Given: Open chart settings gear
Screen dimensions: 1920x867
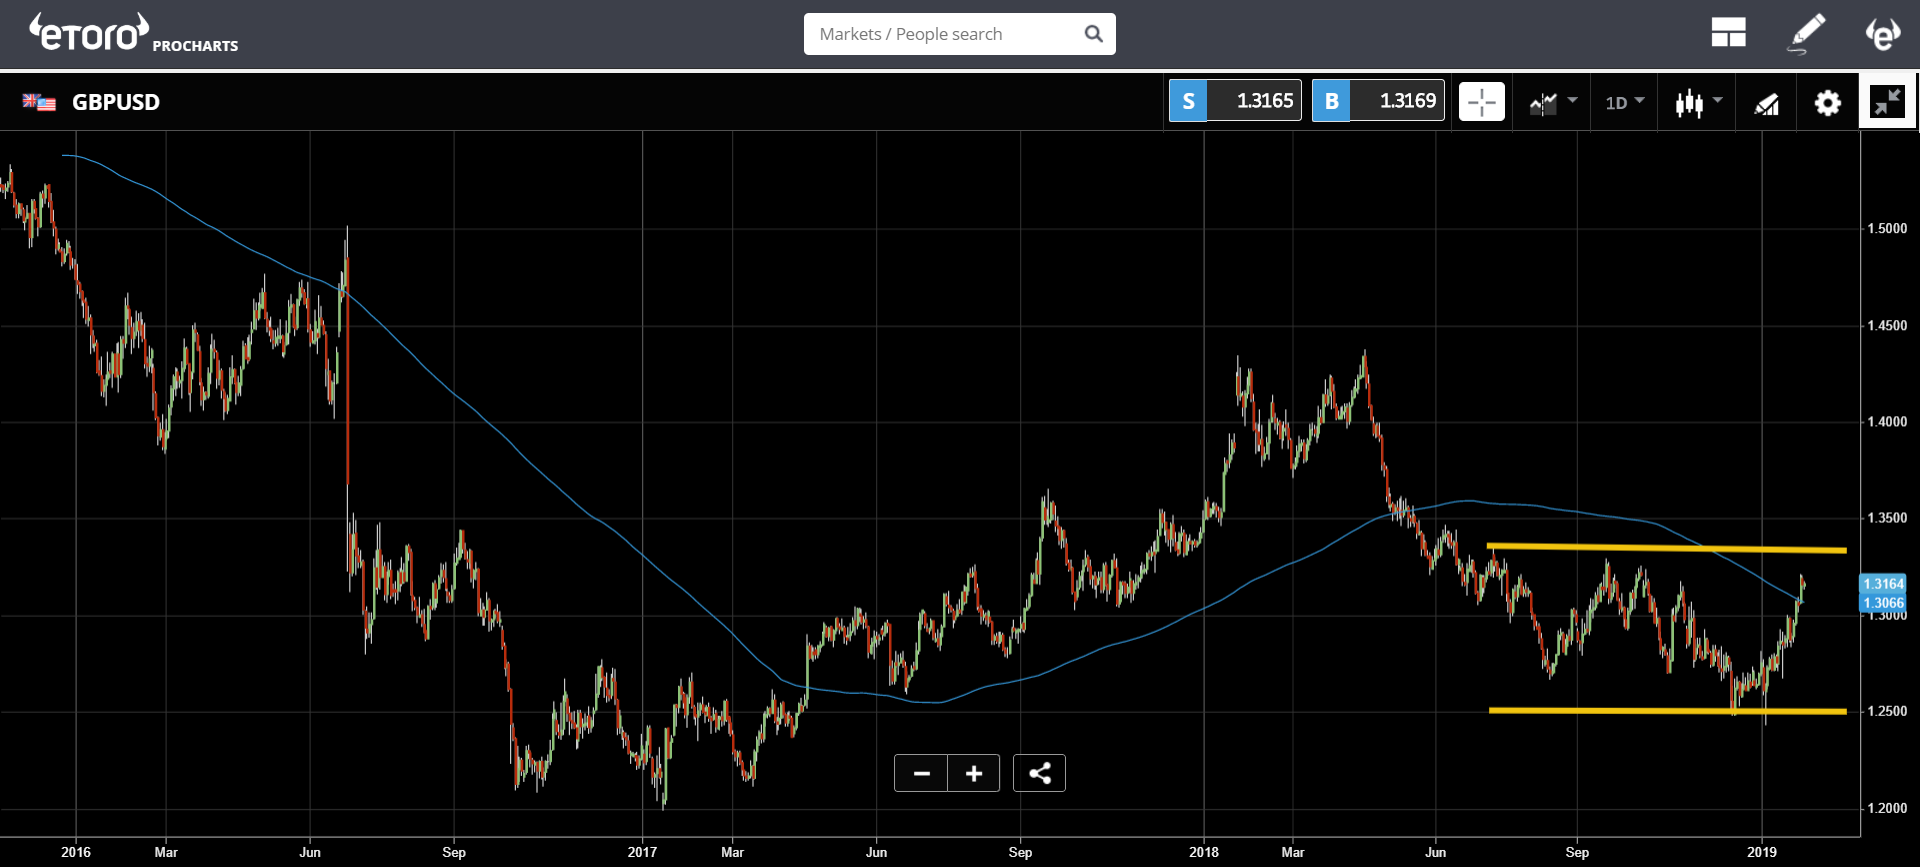Looking at the screenshot, I should 1827,103.
